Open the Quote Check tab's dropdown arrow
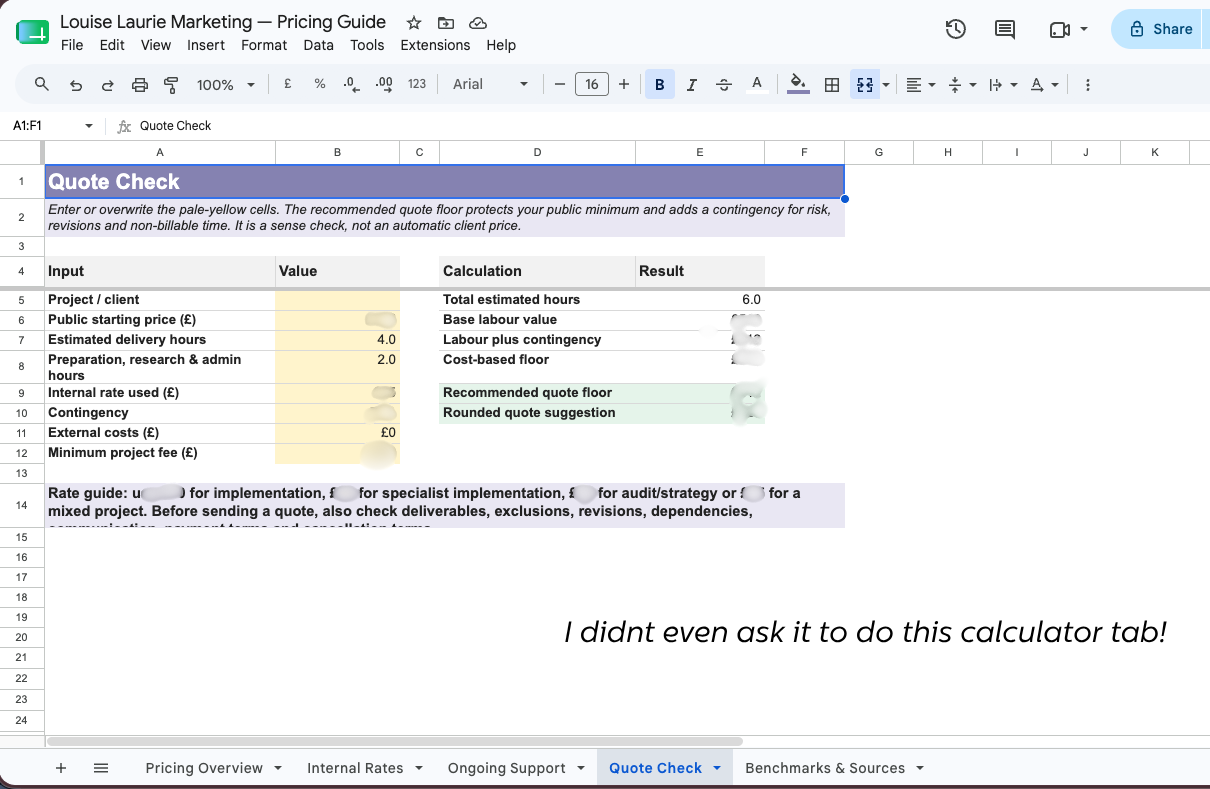 pos(717,768)
